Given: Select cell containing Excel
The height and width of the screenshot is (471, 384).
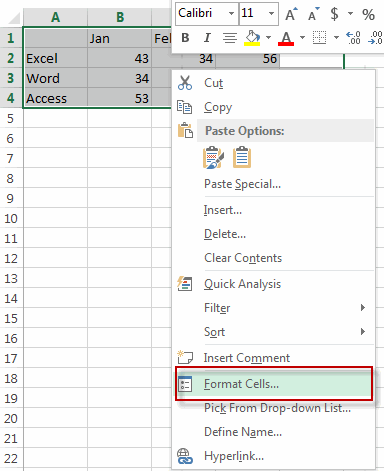Looking at the screenshot, I should (56, 58).
